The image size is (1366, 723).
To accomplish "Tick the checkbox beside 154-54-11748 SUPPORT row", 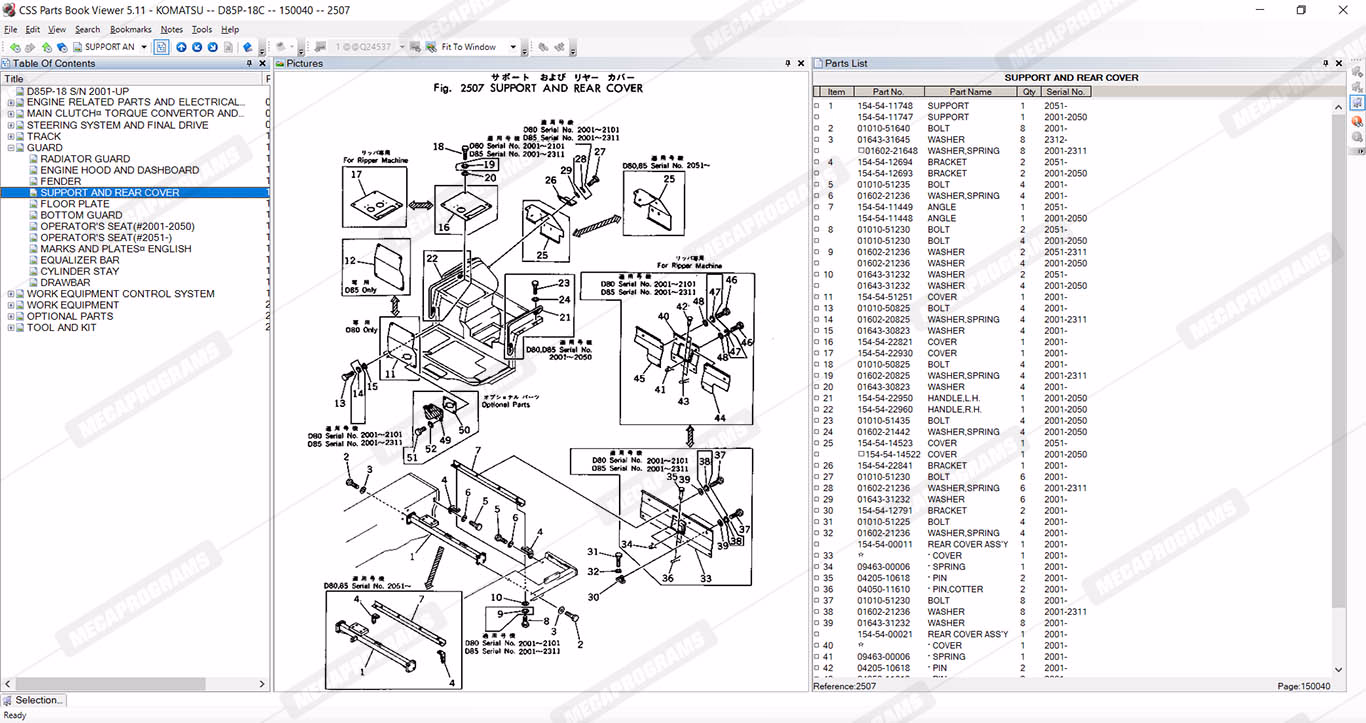I will (x=816, y=106).
